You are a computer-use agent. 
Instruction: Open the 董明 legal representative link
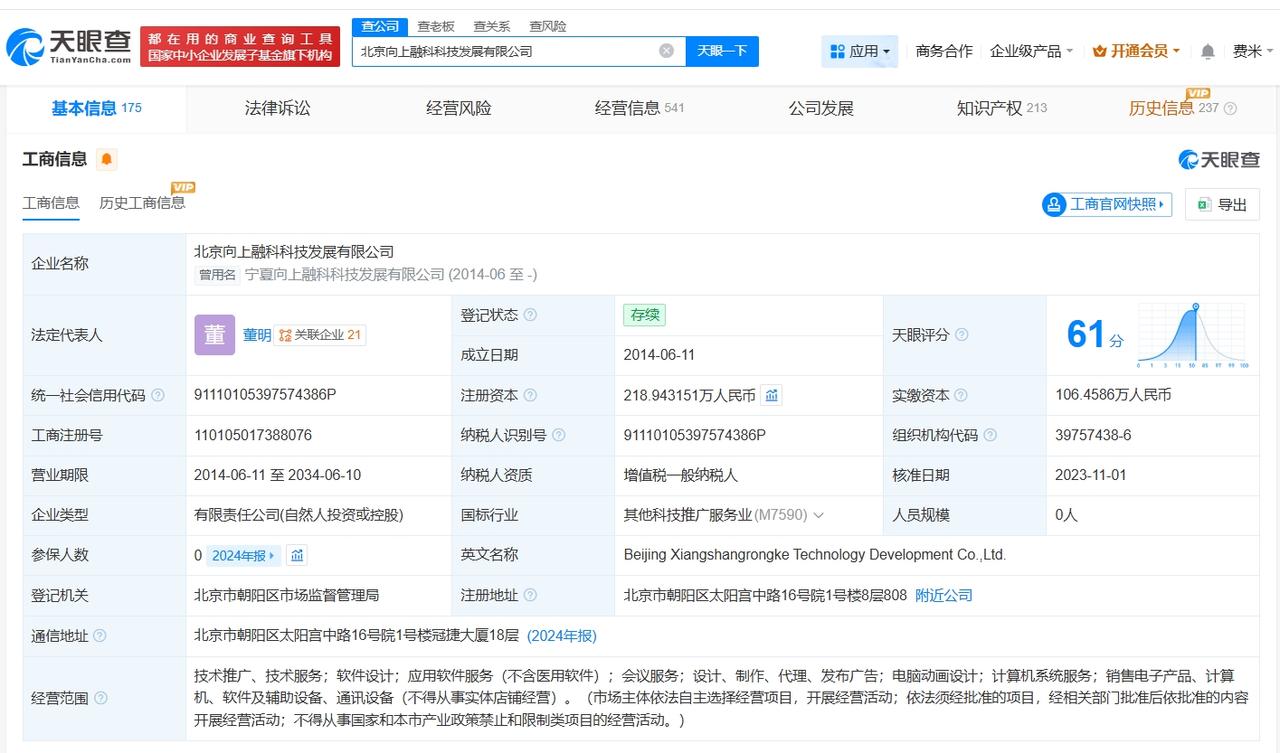click(257, 335)
